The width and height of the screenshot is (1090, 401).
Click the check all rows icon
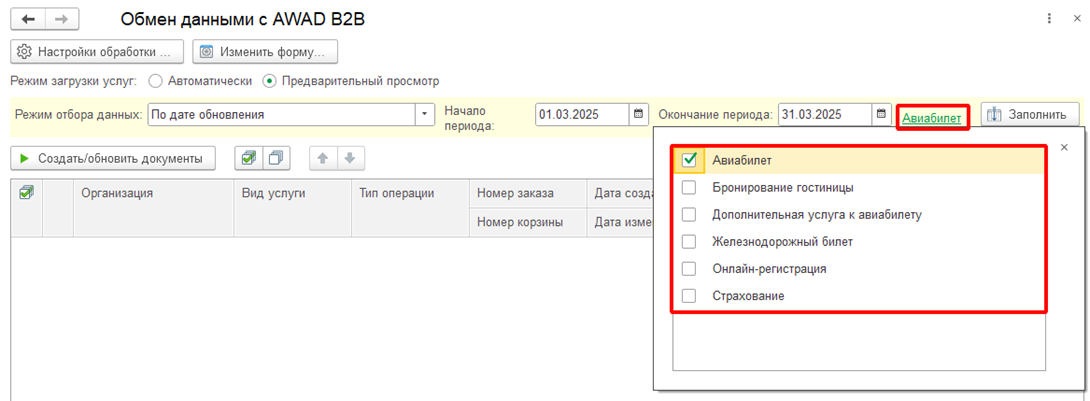(x=249, y=157)
